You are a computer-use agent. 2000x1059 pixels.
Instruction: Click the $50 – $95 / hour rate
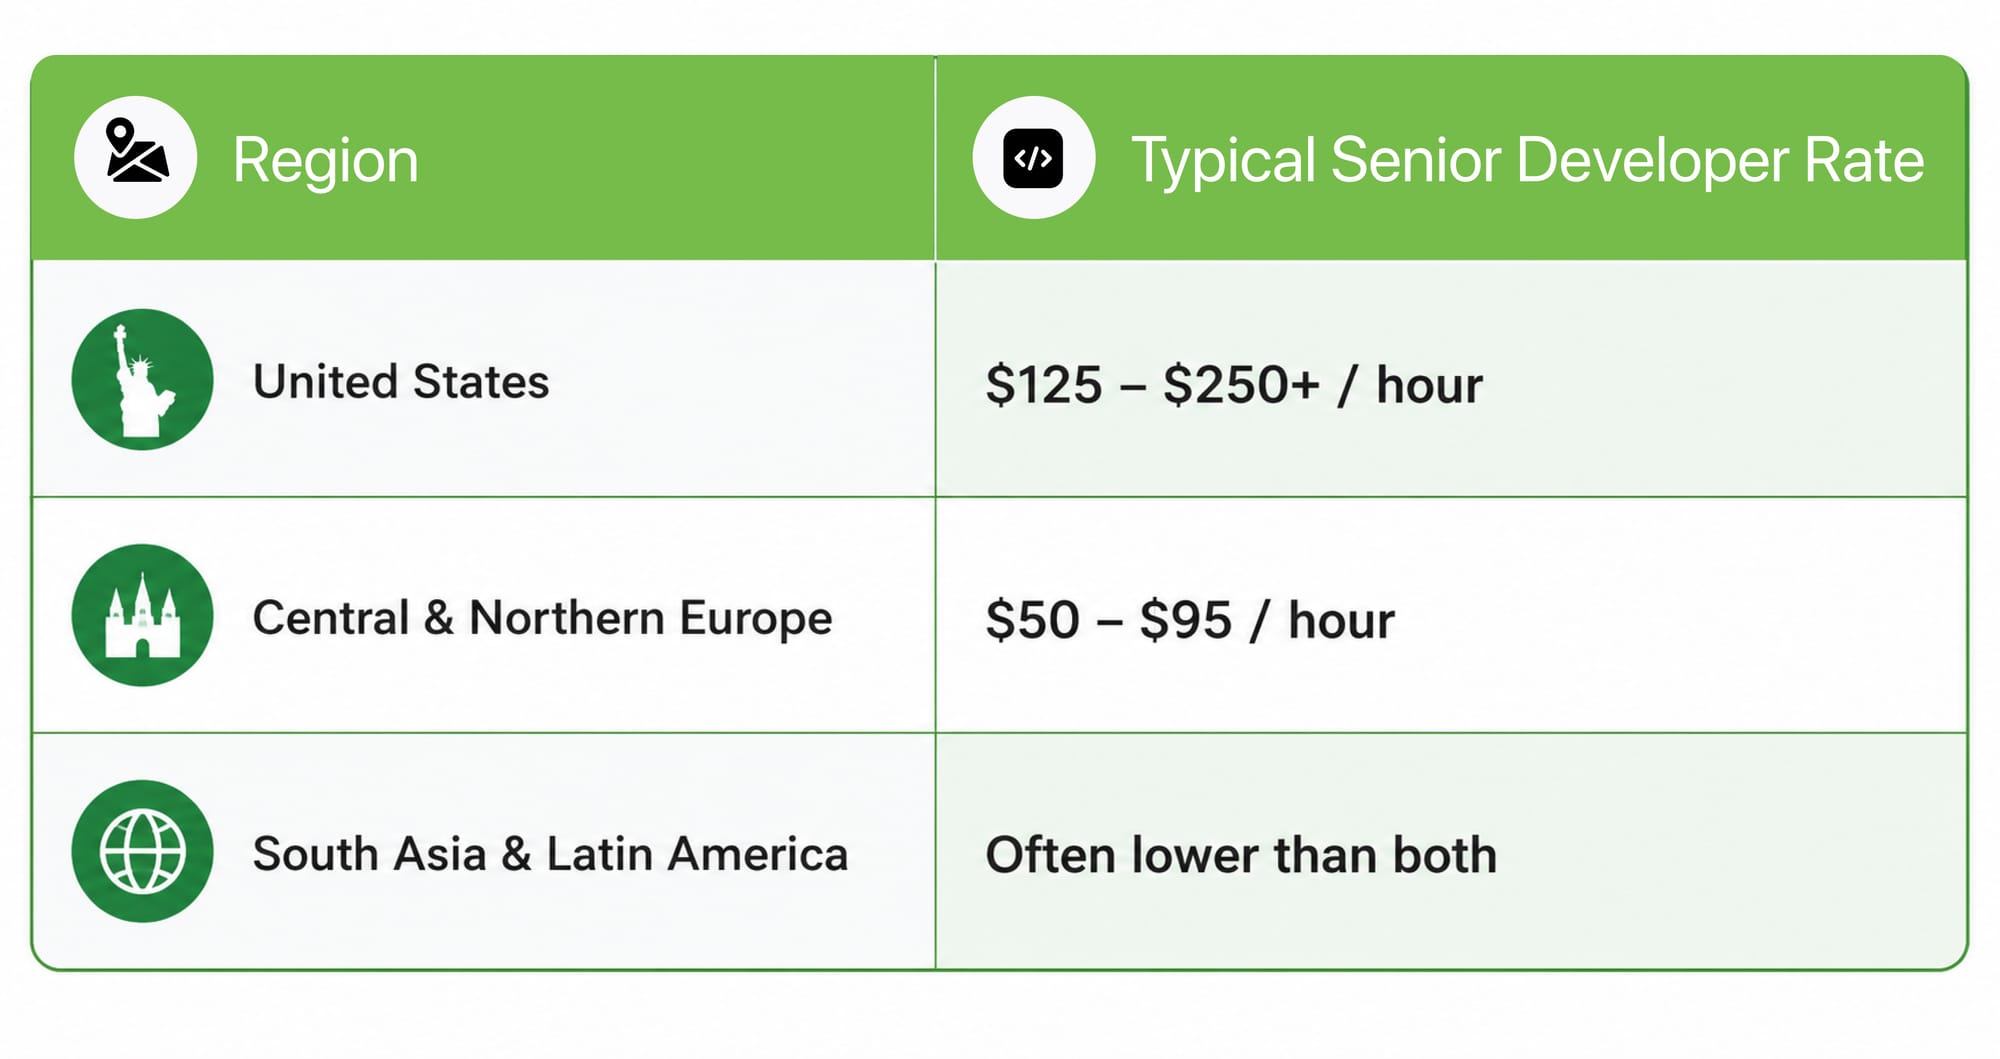1190,620
